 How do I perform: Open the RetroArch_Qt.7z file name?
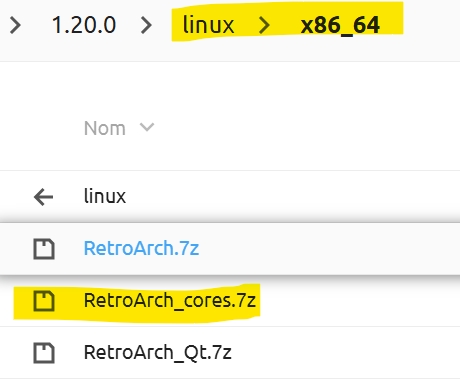[x=158, y=353]
